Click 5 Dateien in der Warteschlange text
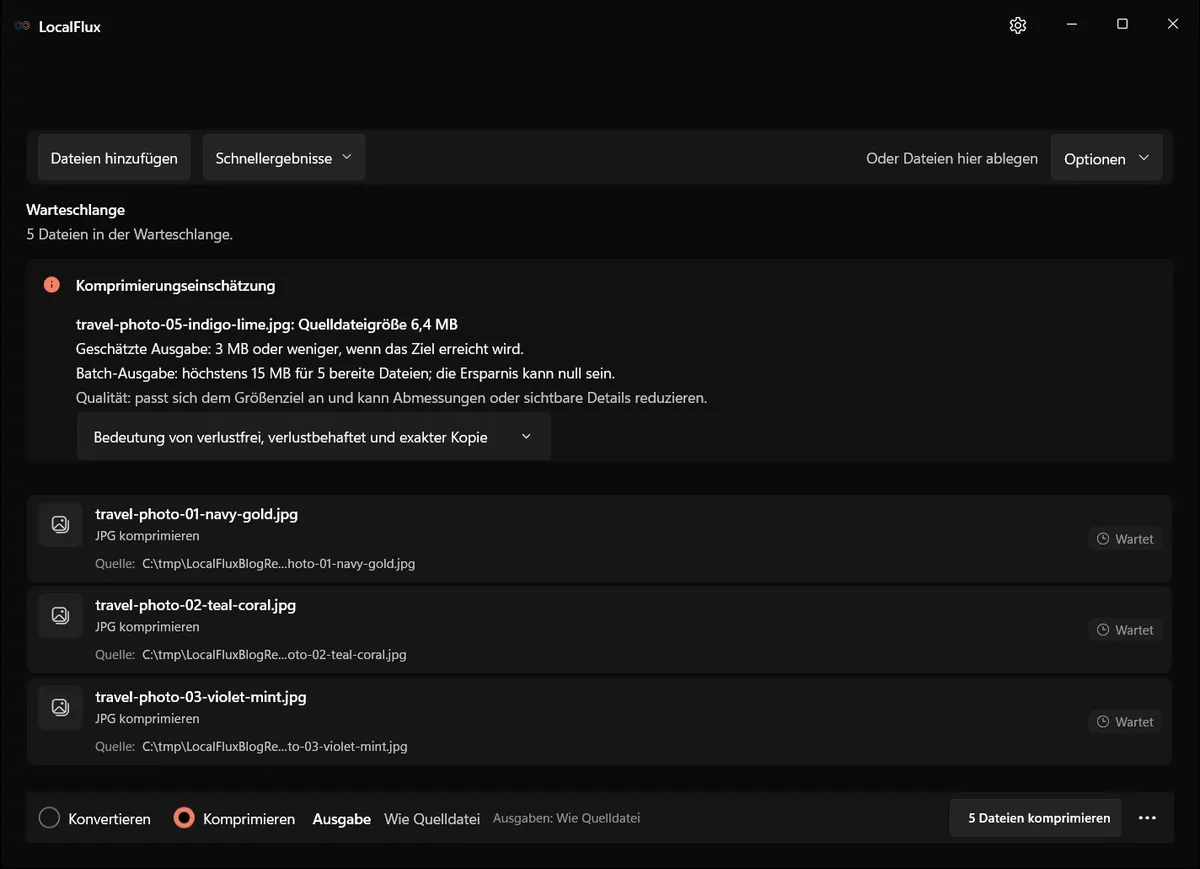The image size is (1200, 869). (129, 235)
